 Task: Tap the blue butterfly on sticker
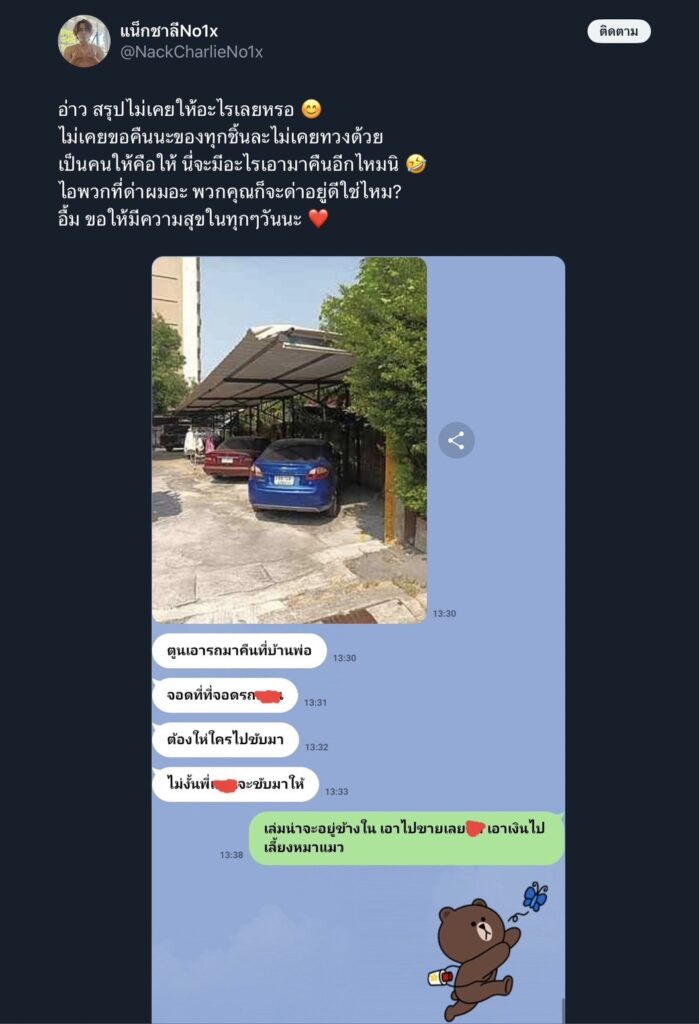[534, 897]
